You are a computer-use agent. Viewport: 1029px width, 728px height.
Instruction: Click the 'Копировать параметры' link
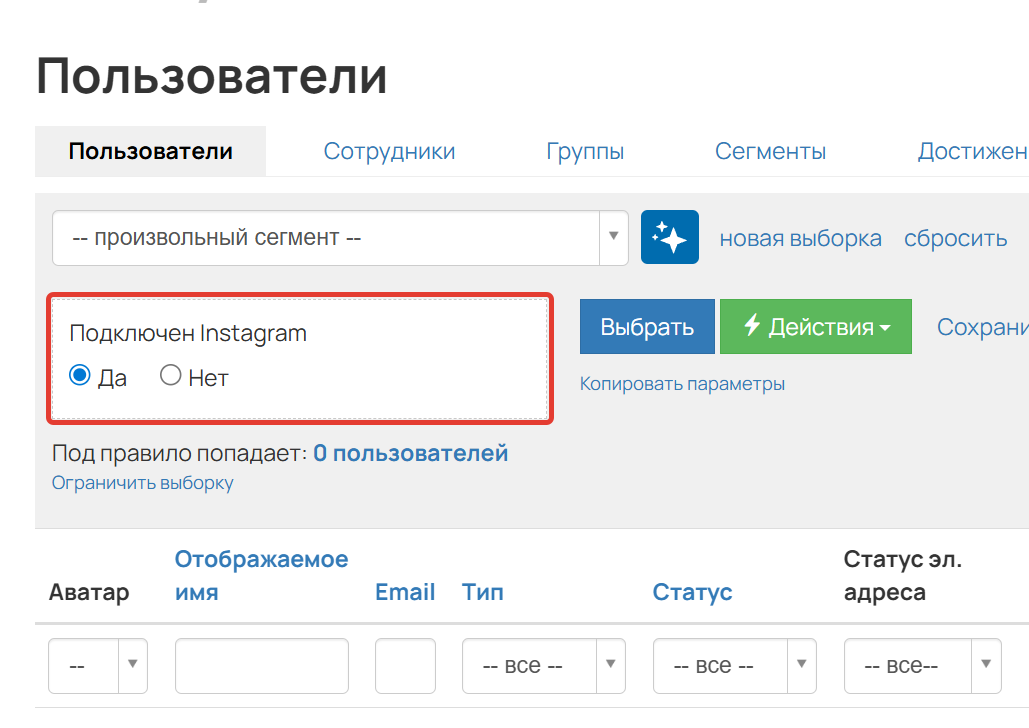point(682,383)
